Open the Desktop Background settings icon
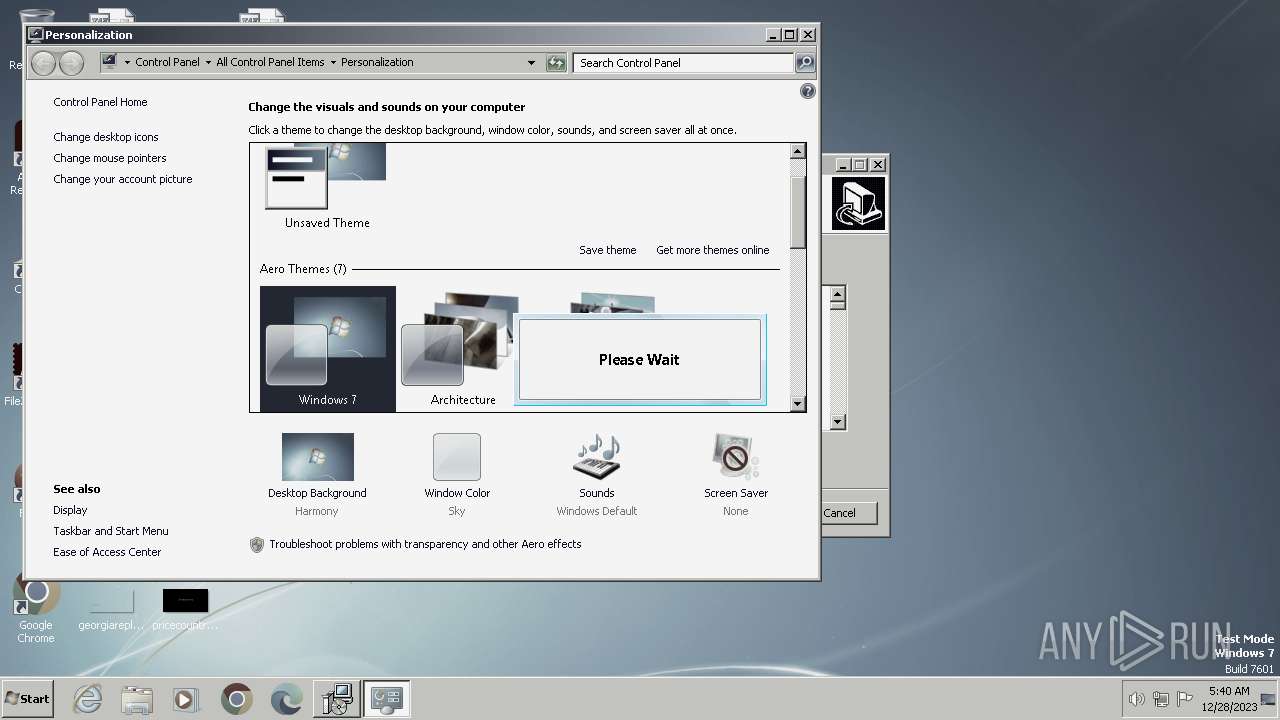The height and width of the screenshot is (720, 1280). pyautogui.click(x=317, y=457)
